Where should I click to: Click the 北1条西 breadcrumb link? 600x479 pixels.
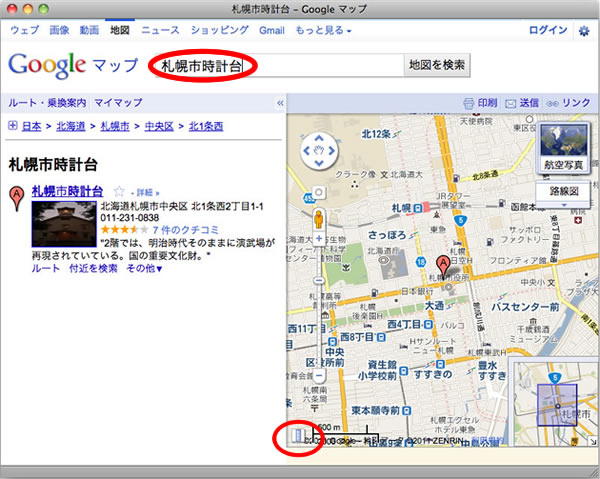click(206, 126)
